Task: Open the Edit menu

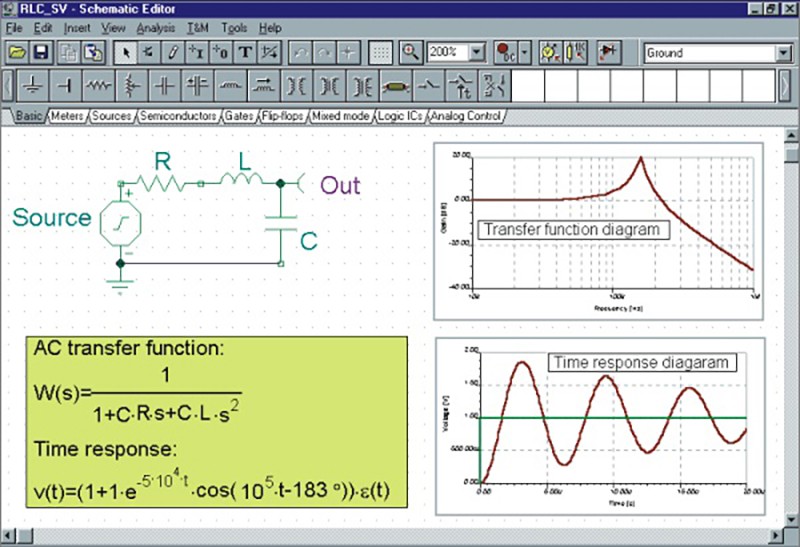Action: pos(43,28)
